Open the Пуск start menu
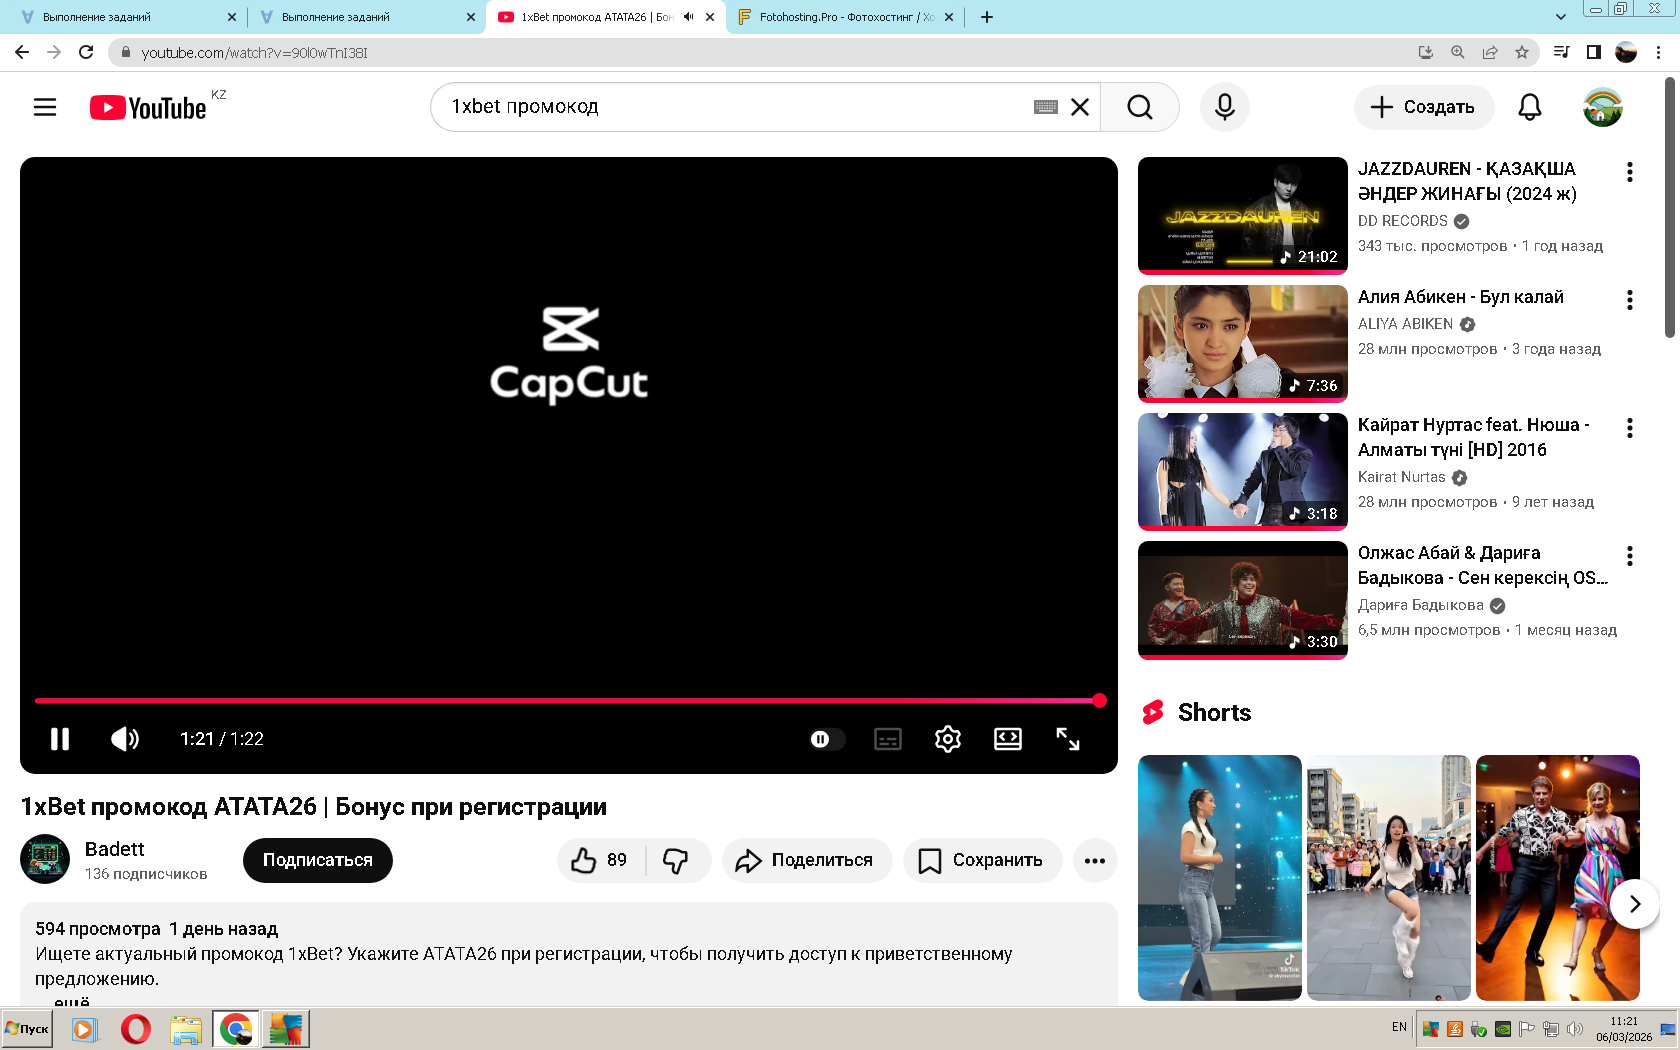 (x=28, y=1028)
